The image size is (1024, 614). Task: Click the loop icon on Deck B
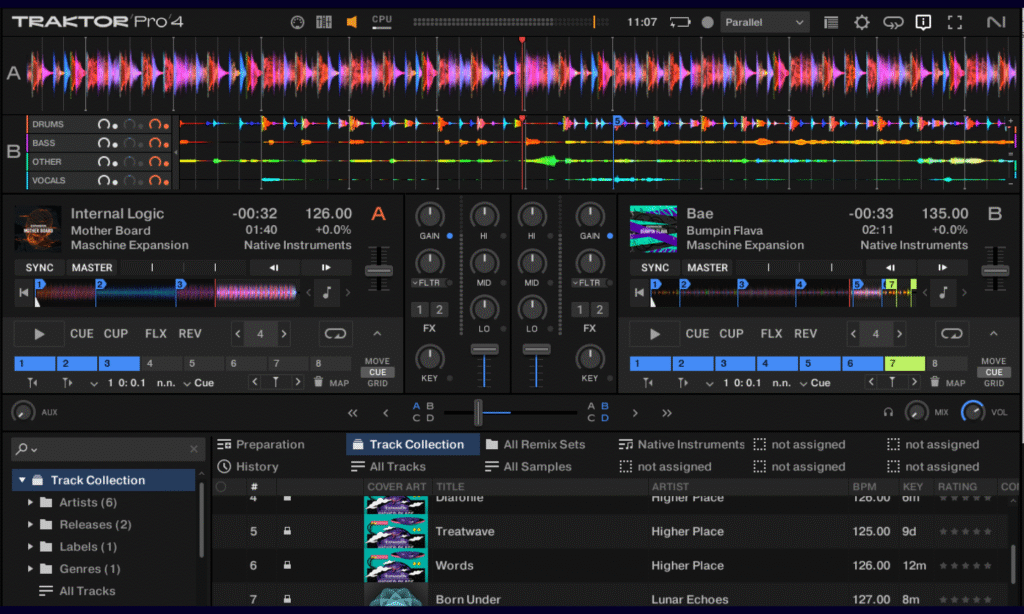pos(952,334)
